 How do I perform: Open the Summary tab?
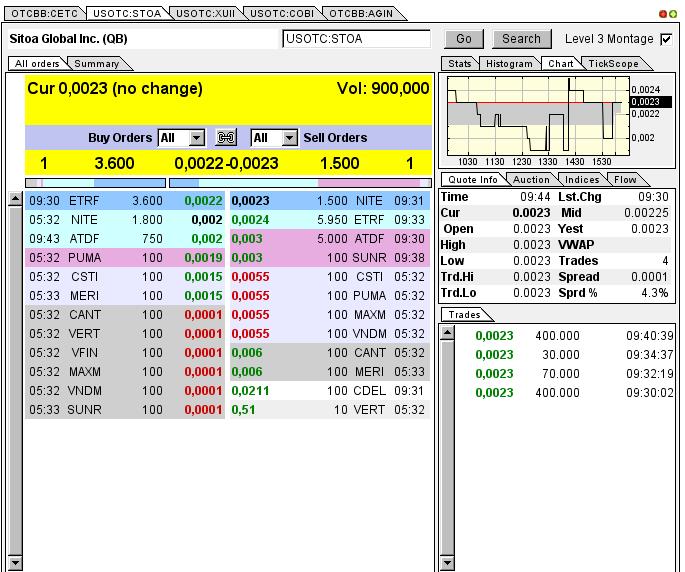pyautogui.click(x=97, y=64)
